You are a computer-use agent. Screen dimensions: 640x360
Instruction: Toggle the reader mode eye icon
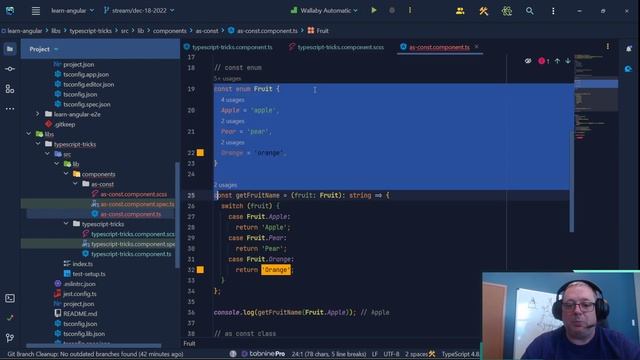[x=528, y=61]
